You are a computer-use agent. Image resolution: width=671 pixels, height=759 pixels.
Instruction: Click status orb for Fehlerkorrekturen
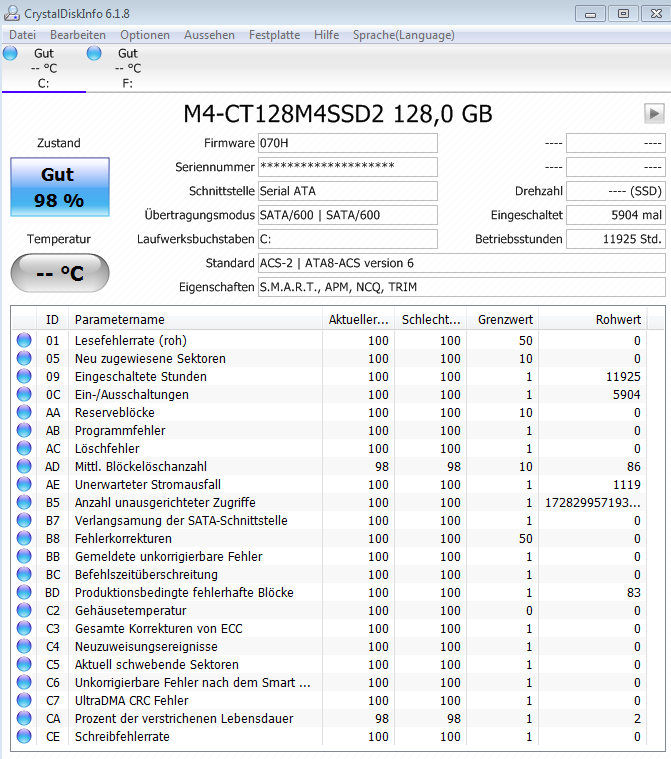click(24, 538)
